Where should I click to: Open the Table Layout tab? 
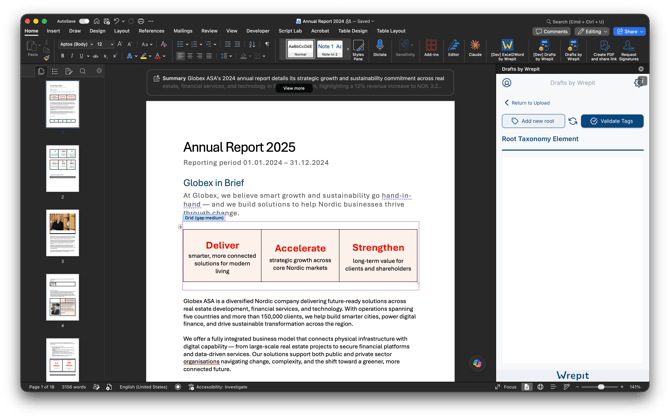click(x=391, y=31)
